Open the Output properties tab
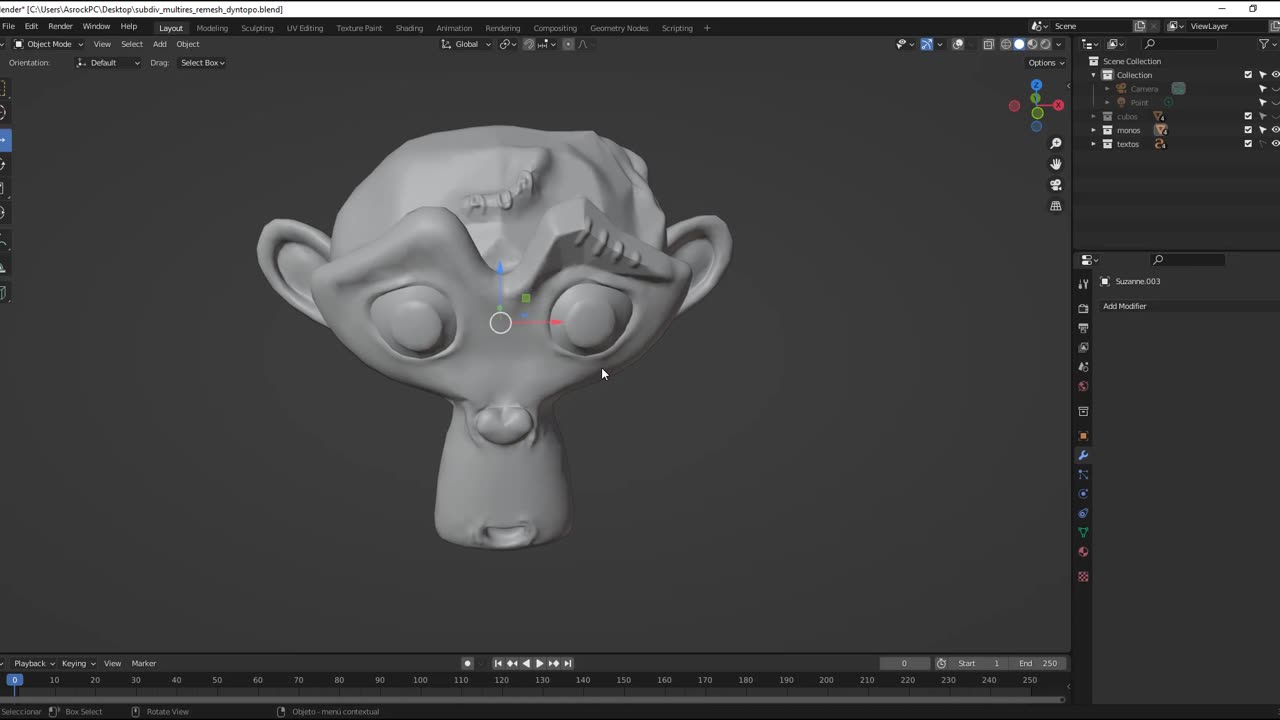Image resolution: width=1280 pixels, height=720 pixels. (x=1083, y=328)
